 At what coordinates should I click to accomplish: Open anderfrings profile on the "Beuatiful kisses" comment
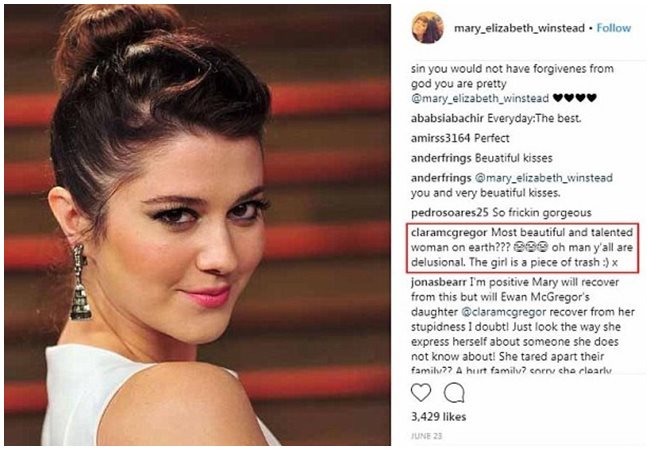pos(441,158)
